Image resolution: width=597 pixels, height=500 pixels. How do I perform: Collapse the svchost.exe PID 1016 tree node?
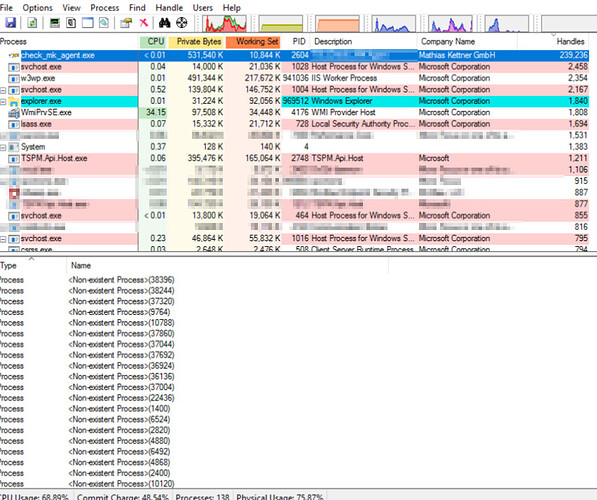(x=3, y=239)
